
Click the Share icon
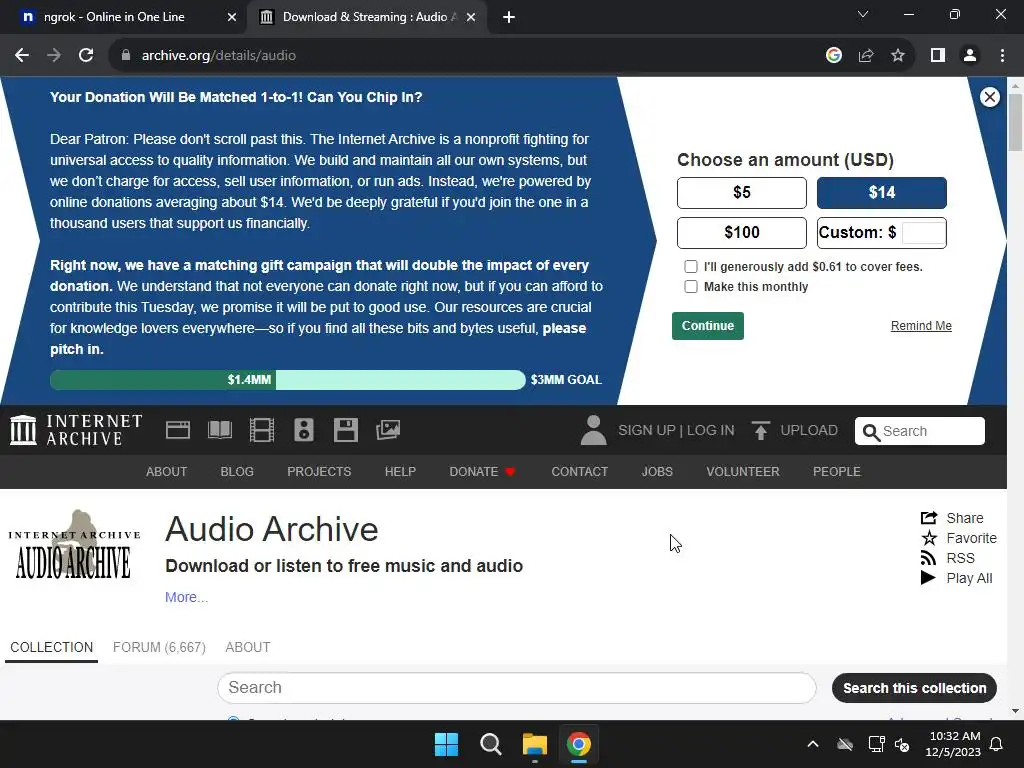coord(929,518)
